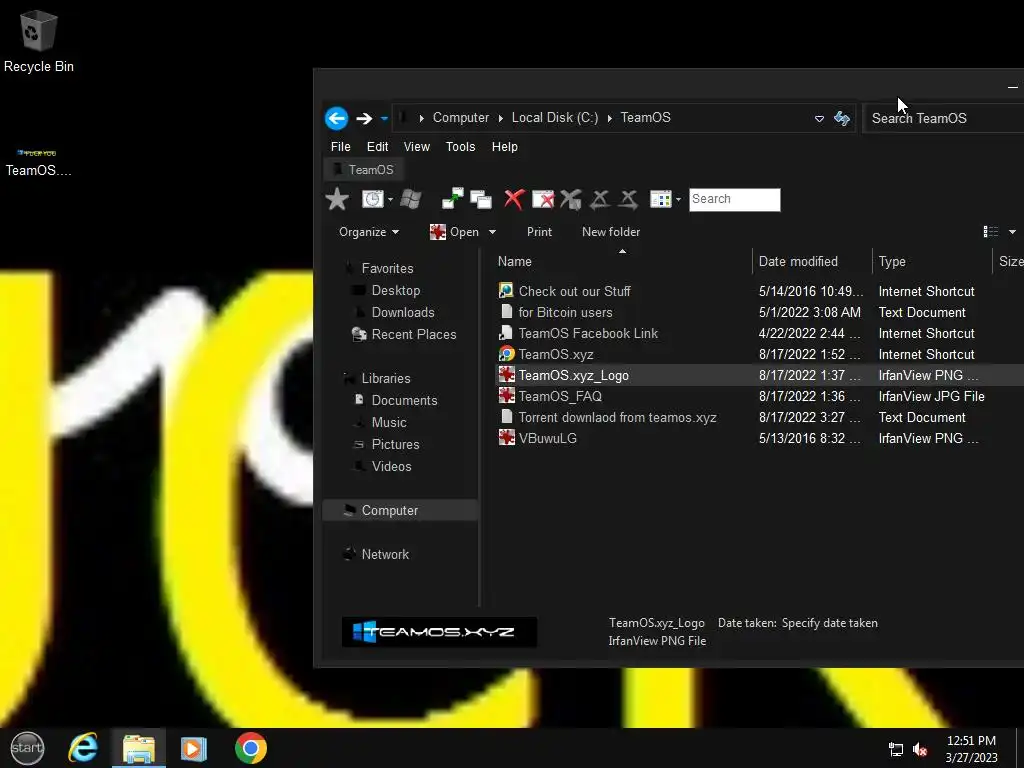The image size is (1024, 768).
Task: Select the TeamOS folder tab
Action: pos(364,170)
